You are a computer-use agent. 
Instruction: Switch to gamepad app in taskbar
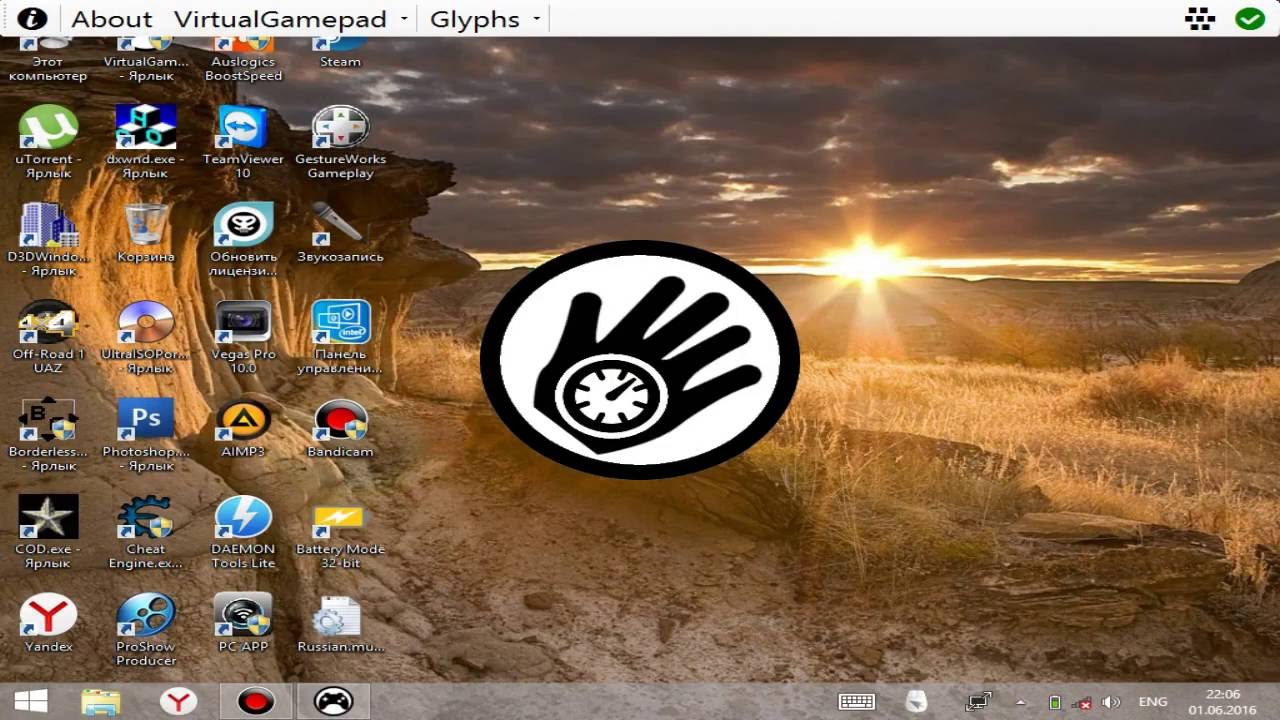[x=333, y=702]
